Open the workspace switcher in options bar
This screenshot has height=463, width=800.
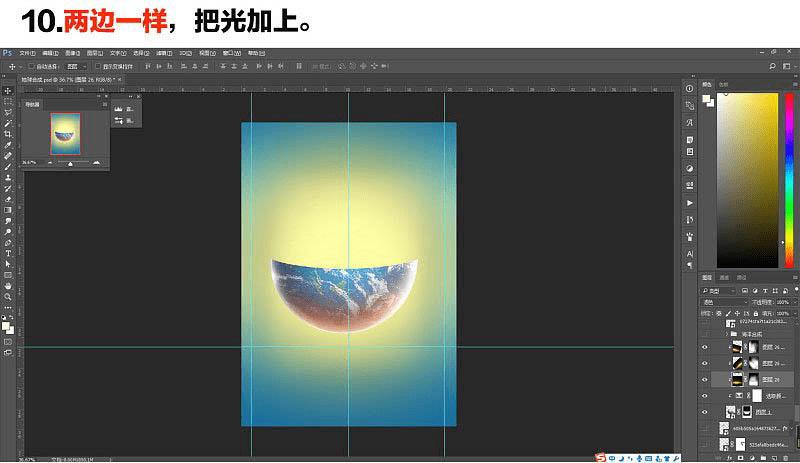[x=786, y=66]
